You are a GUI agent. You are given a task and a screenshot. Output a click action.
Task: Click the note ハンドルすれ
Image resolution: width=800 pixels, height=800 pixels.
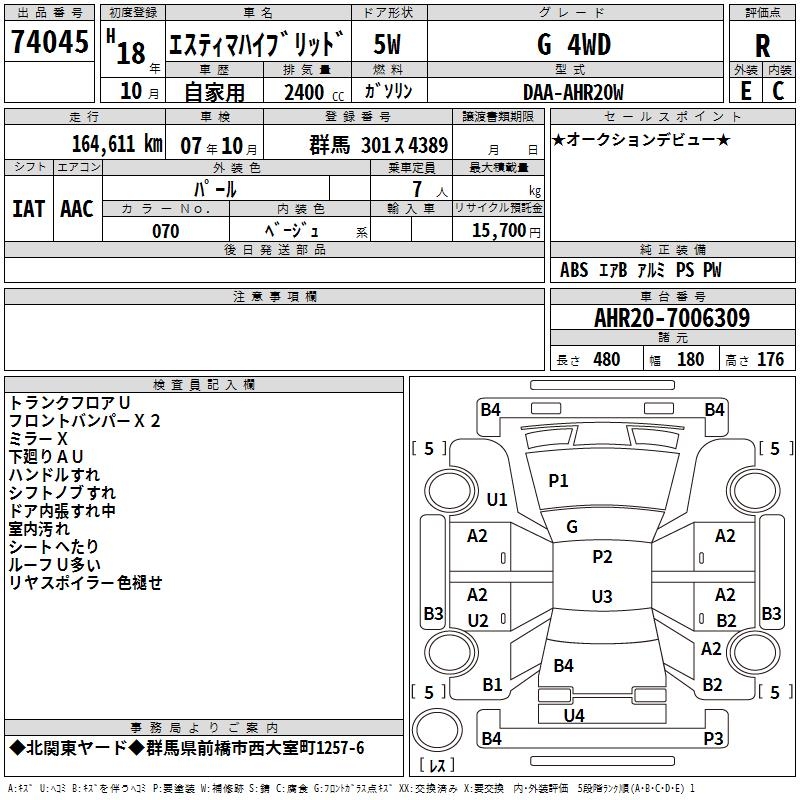click(55, 474)
